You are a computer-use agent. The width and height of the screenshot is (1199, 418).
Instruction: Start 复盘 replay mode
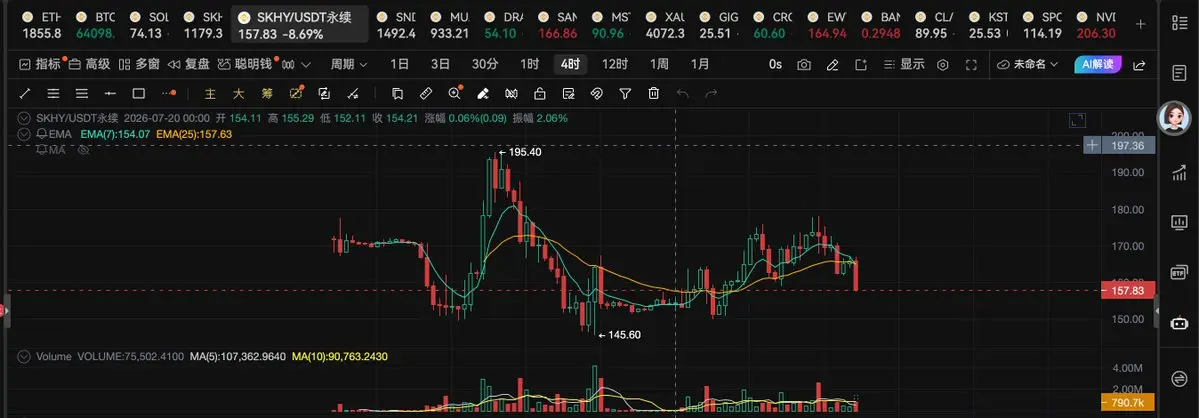coord(189,64)
